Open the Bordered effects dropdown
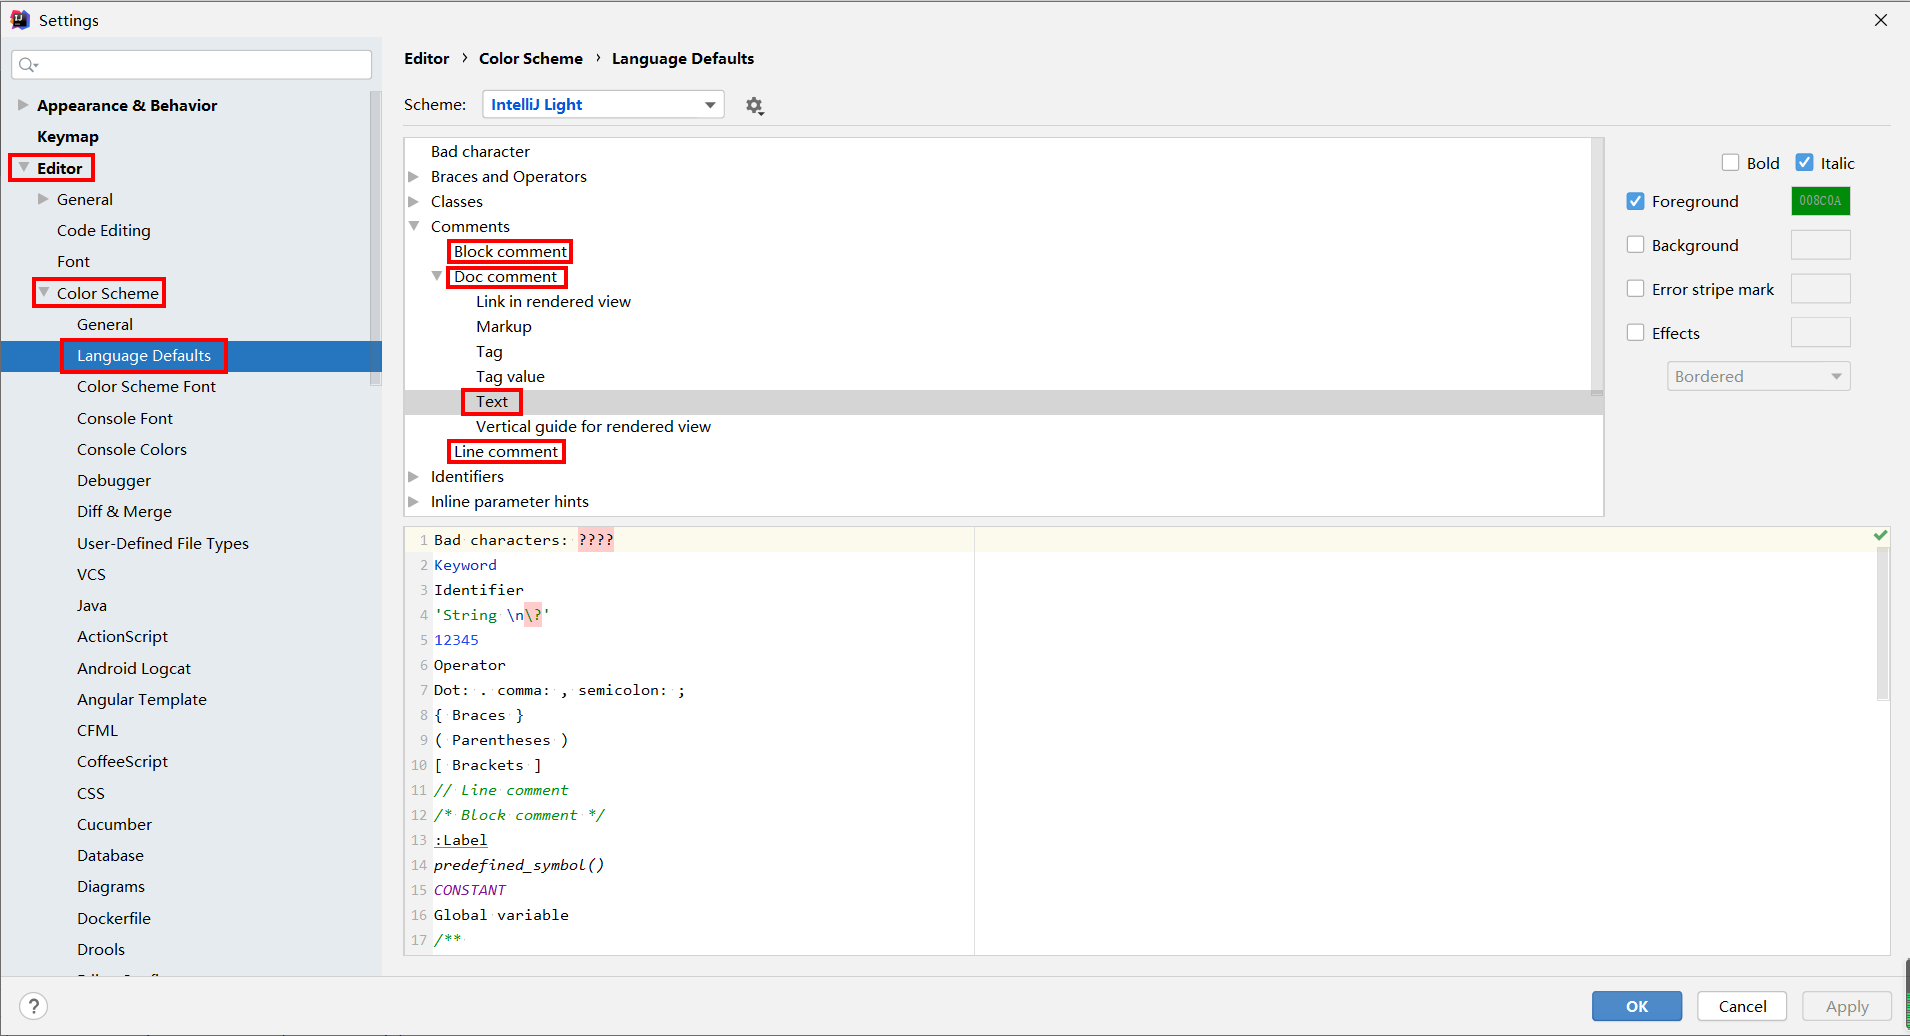The width and height of the screenshot is (1910, 1036). pos(1758,376)
